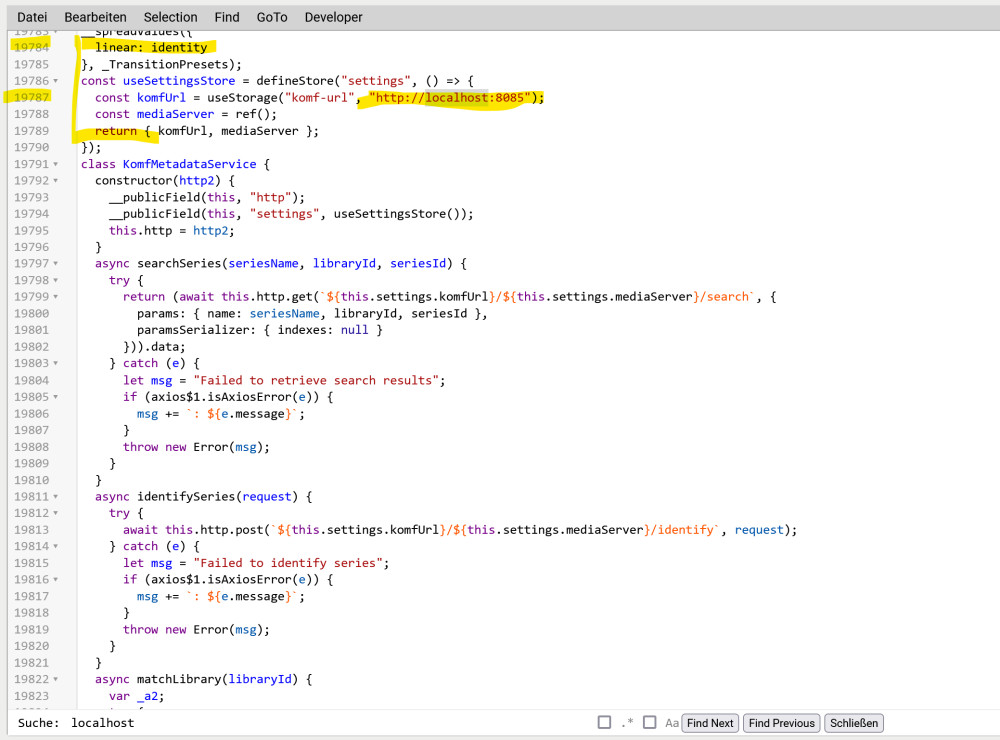
Task: Collapse the fold arrow at line 19786
Action: click(55, 81)
